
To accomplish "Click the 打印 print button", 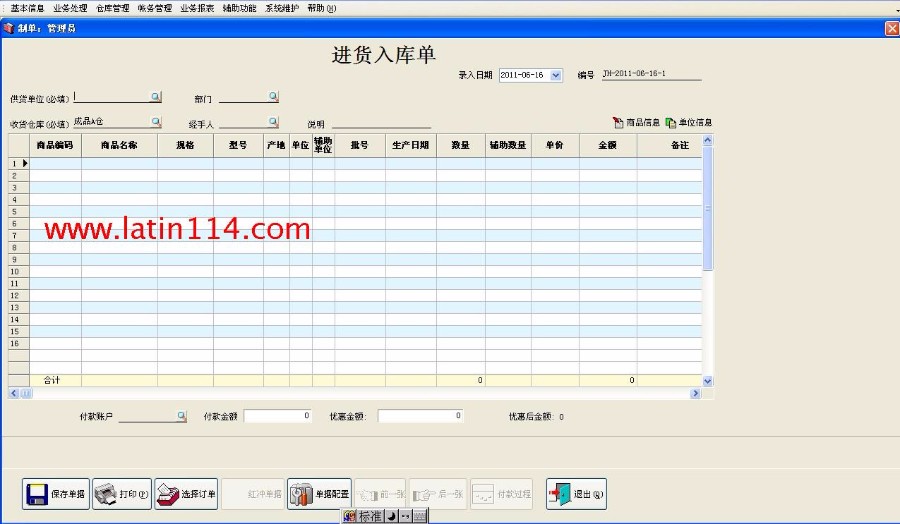I will 122,494.
